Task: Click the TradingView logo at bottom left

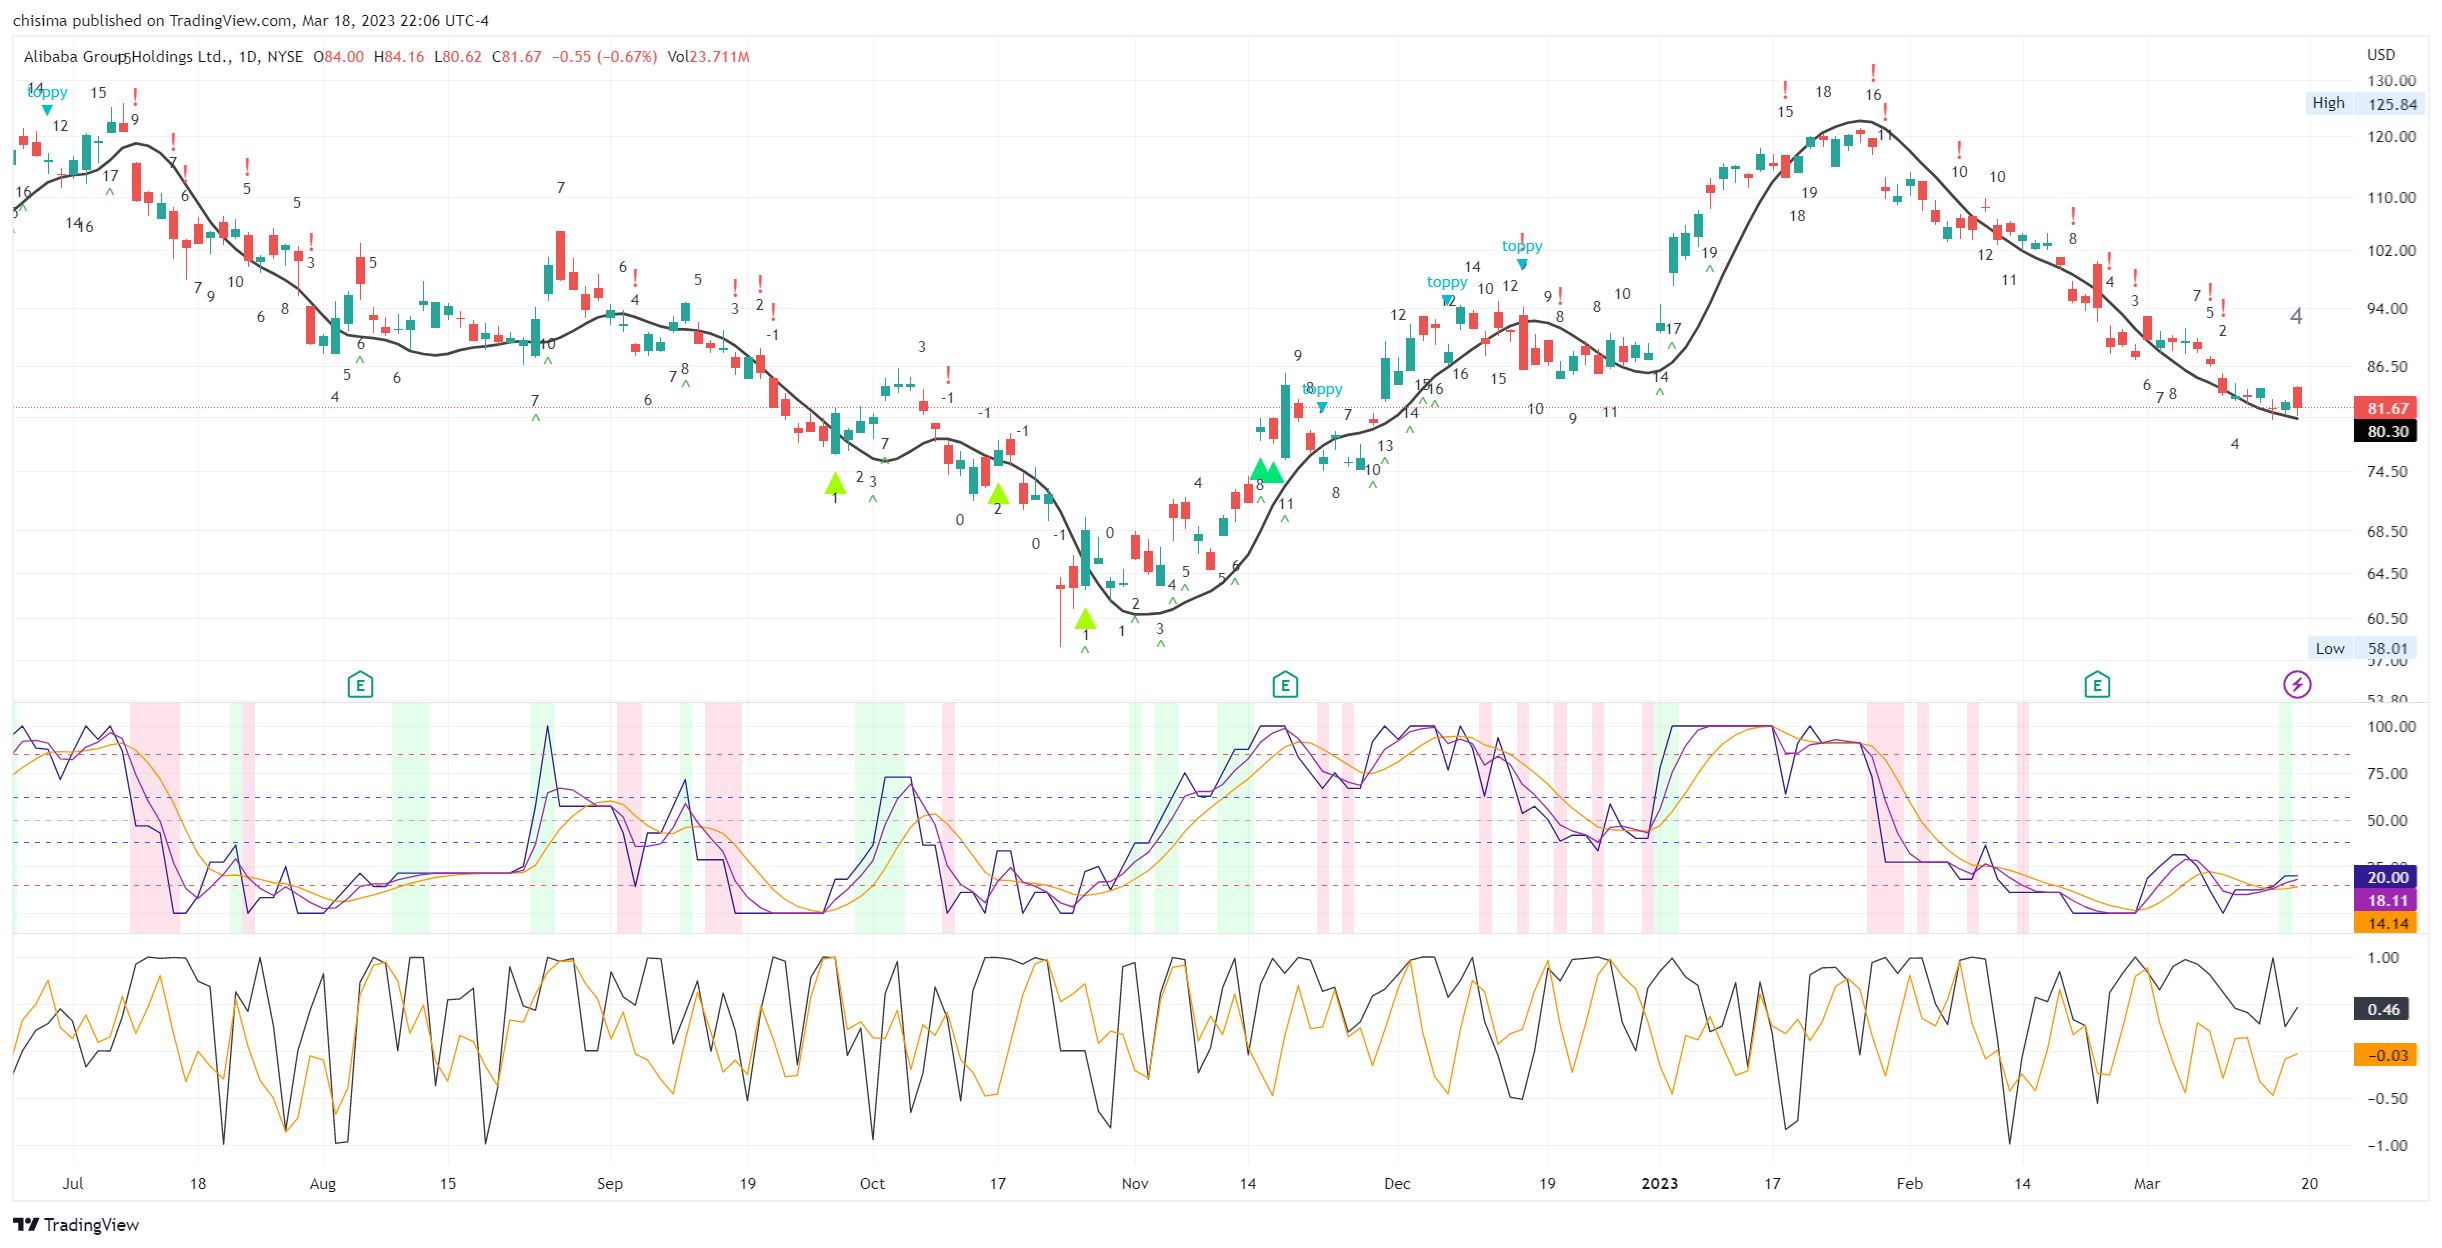Action: [76, 1225]
